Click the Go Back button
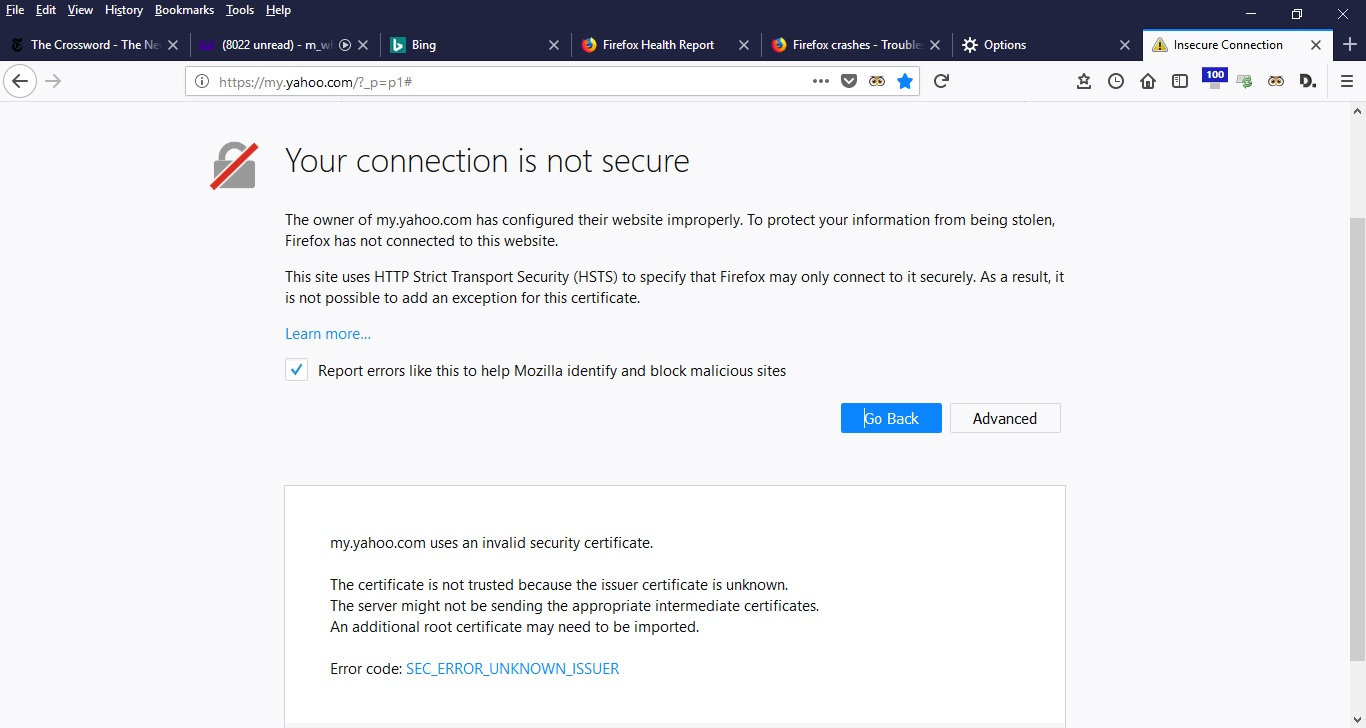Screen dimensions: 1366x728 [x=890, y=418]
